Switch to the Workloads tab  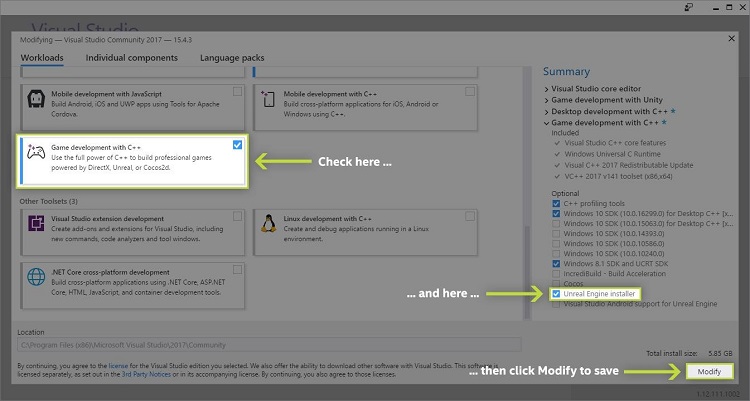(x=42, y=58)
